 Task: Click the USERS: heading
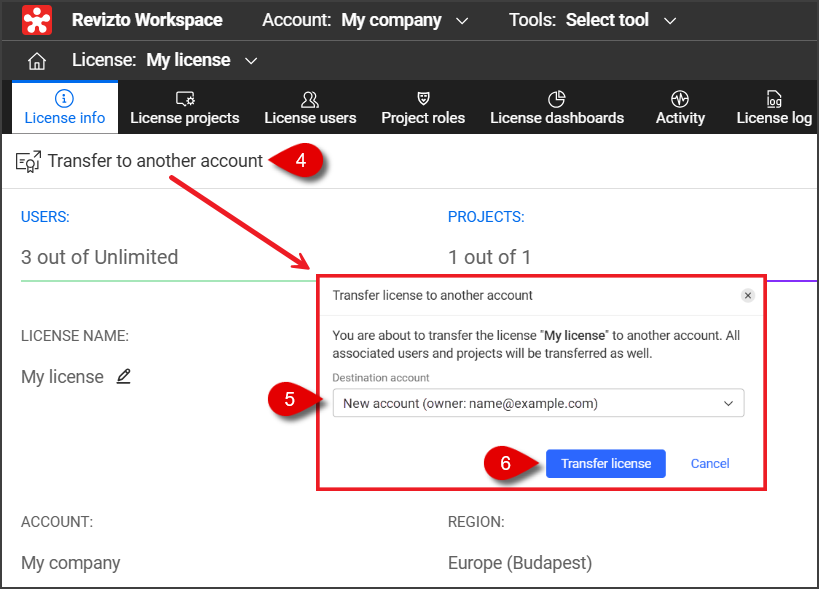point(45,217)
